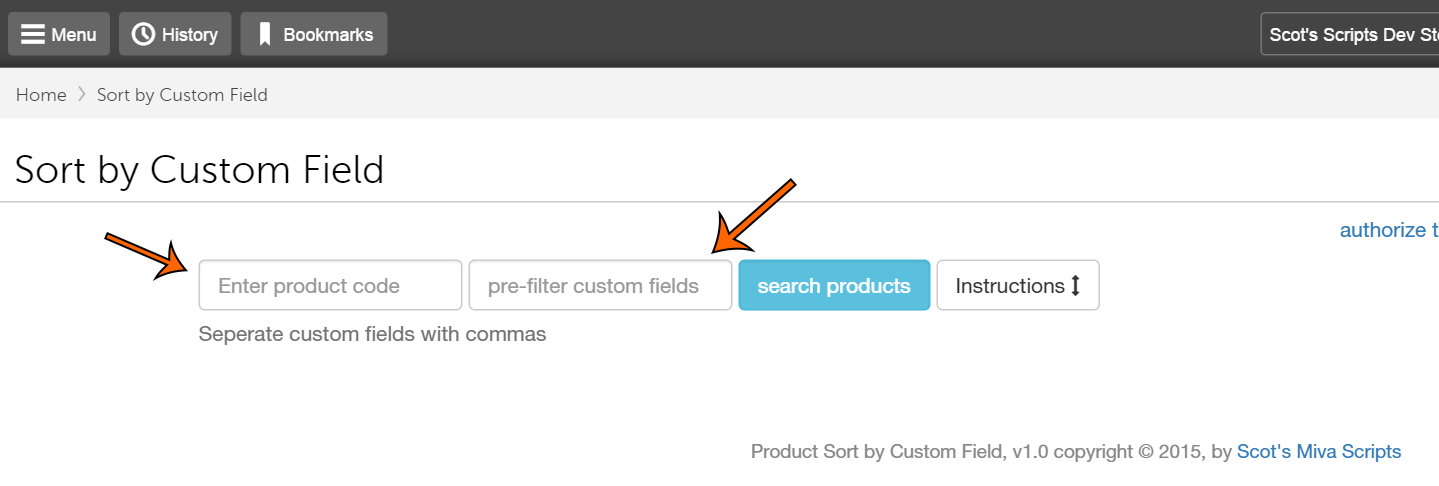This screenshot has height=486, width=1439.
Task: Select the Sort by Custom Field breadcrumb
Action: click(x=182, y=95)
